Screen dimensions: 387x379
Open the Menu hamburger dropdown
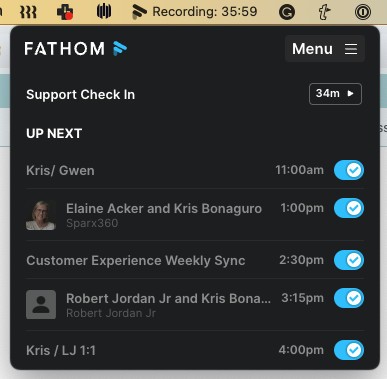coord(325,49)
